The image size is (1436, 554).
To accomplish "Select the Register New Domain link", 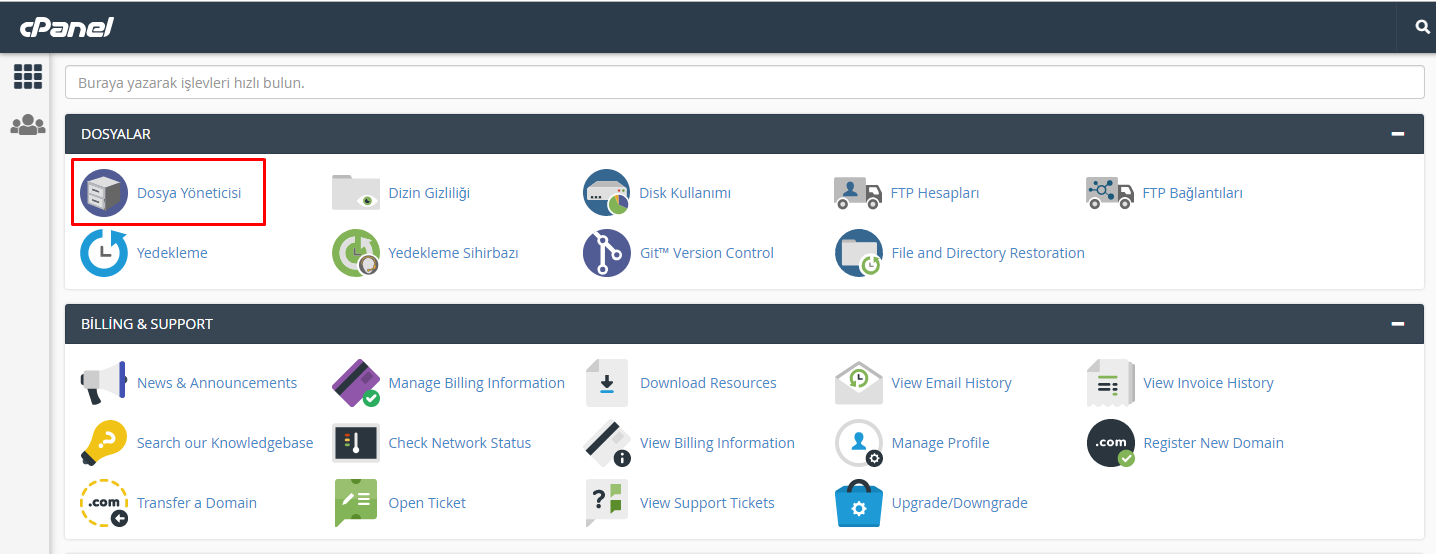I will [1213, 443].
